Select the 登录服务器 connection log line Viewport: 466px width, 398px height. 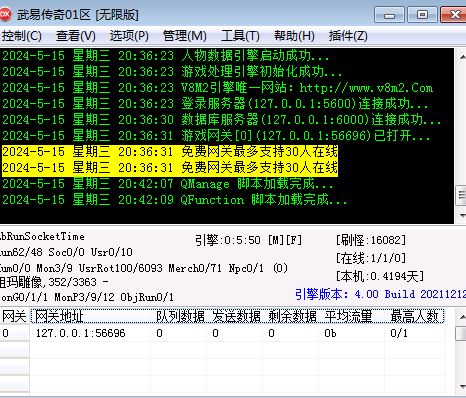point(215,104)
